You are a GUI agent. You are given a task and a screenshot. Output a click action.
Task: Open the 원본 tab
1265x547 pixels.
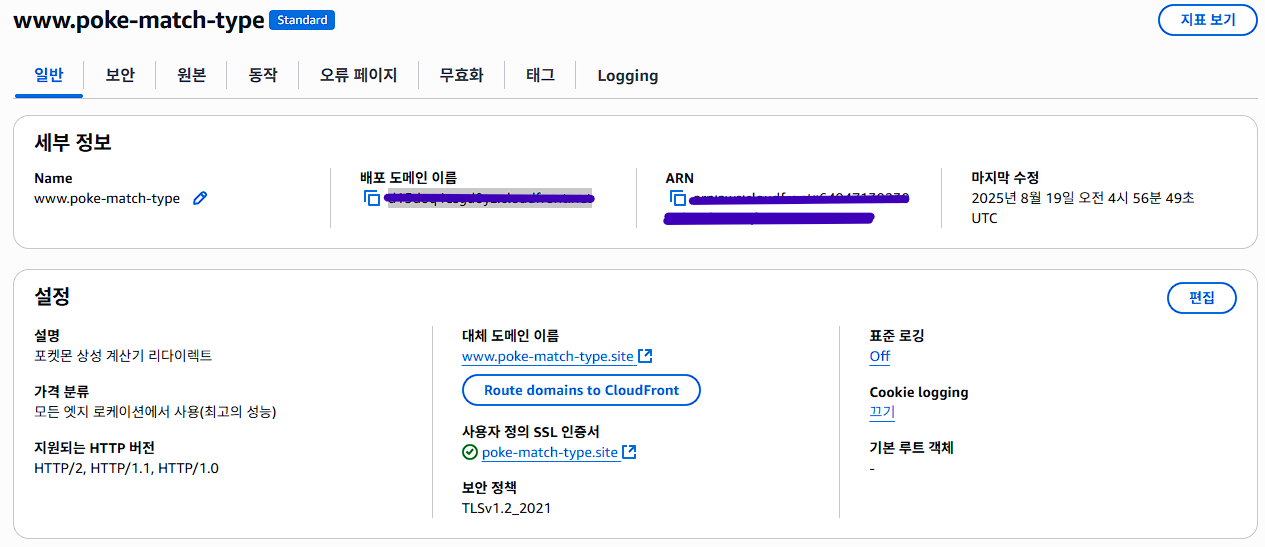(191, 75)
